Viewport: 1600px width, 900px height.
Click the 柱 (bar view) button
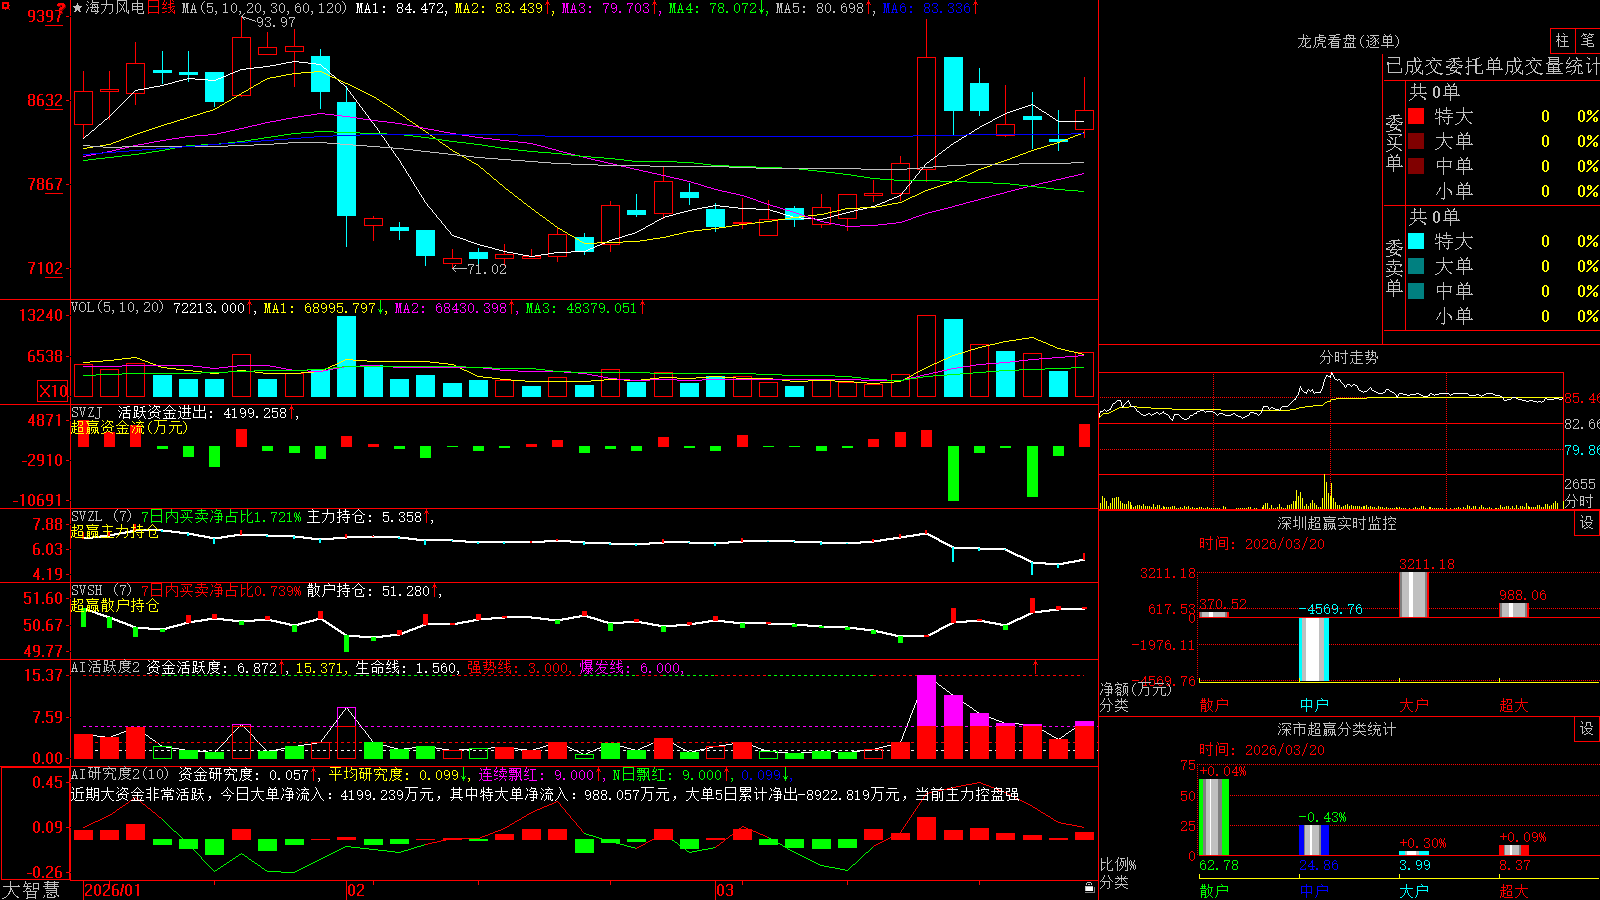pyautogui.click(x=1563, y=41)
